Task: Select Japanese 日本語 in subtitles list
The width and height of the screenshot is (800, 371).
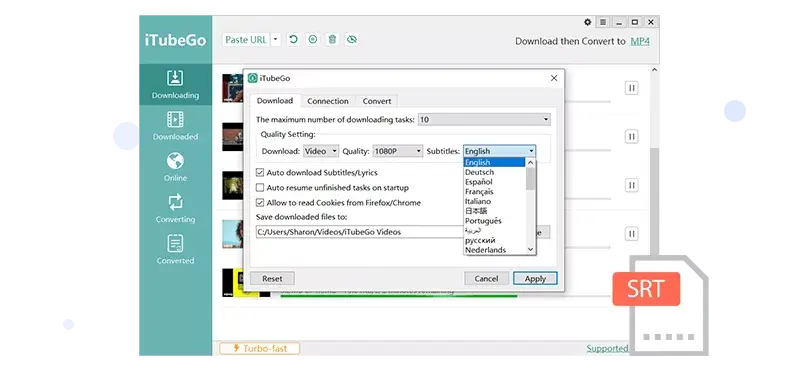Action: click(x=494, y=211)
